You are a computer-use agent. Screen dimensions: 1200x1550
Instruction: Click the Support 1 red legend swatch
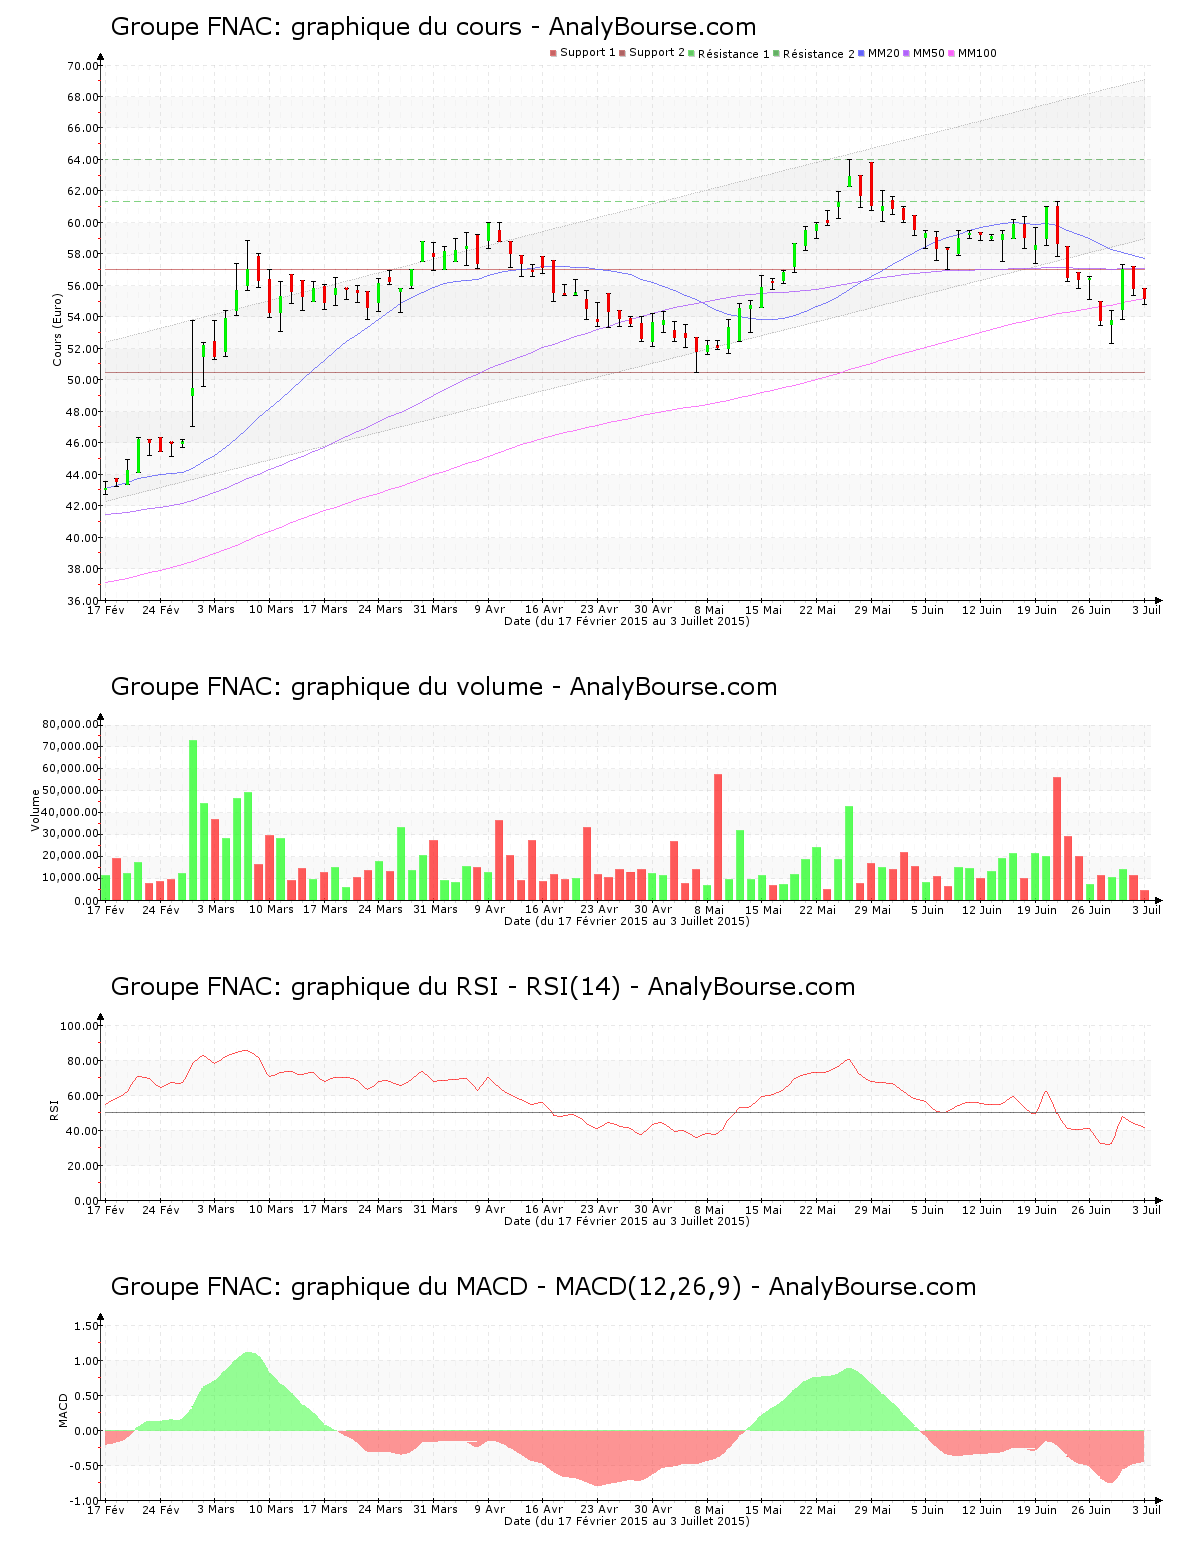point(553,53)
